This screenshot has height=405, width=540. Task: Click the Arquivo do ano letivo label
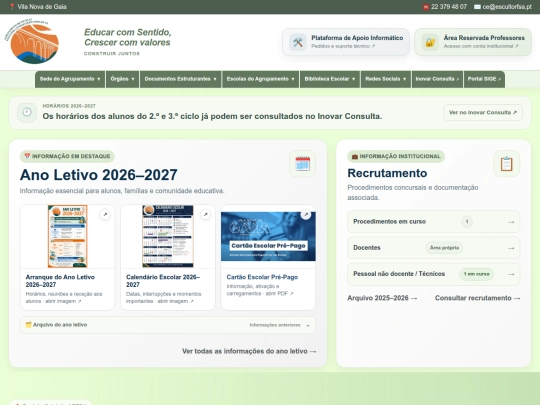coord(60,325)
